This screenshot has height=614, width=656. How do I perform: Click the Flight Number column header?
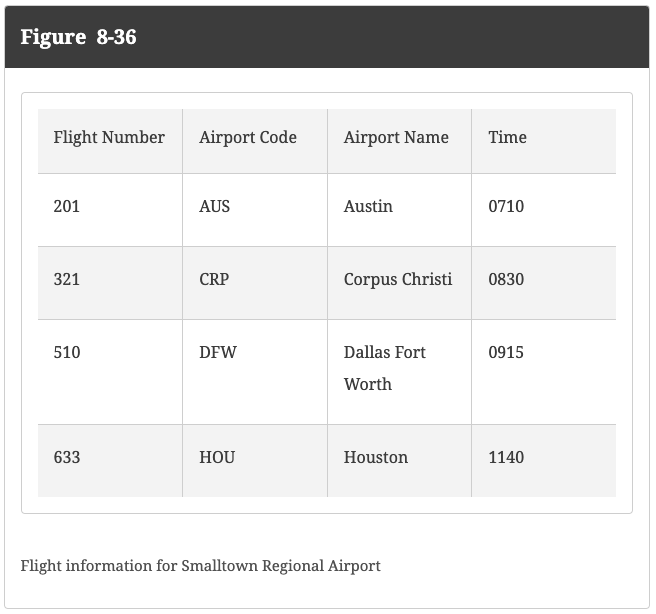(x=109, y=138)
